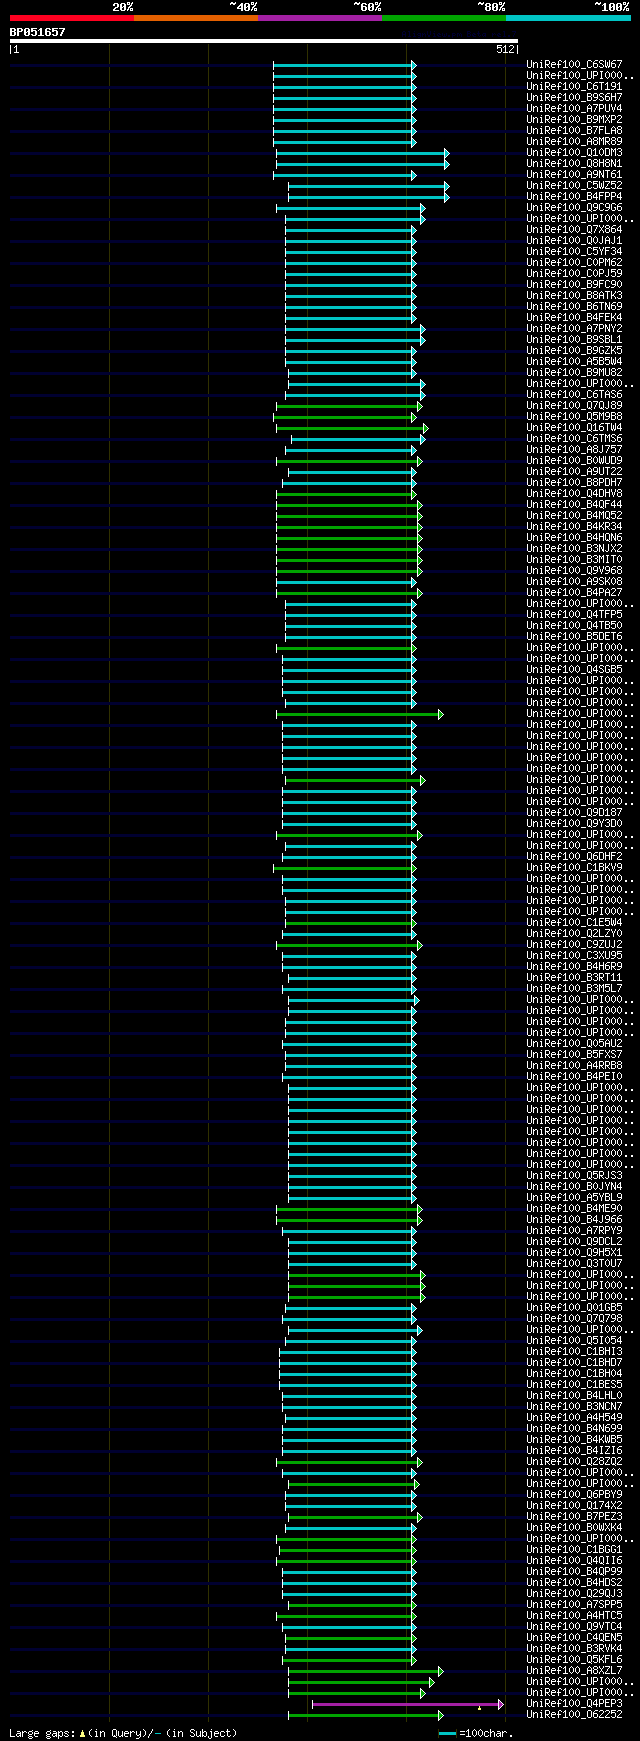Select the BP051657 query name label

click(x=37, y=32)
